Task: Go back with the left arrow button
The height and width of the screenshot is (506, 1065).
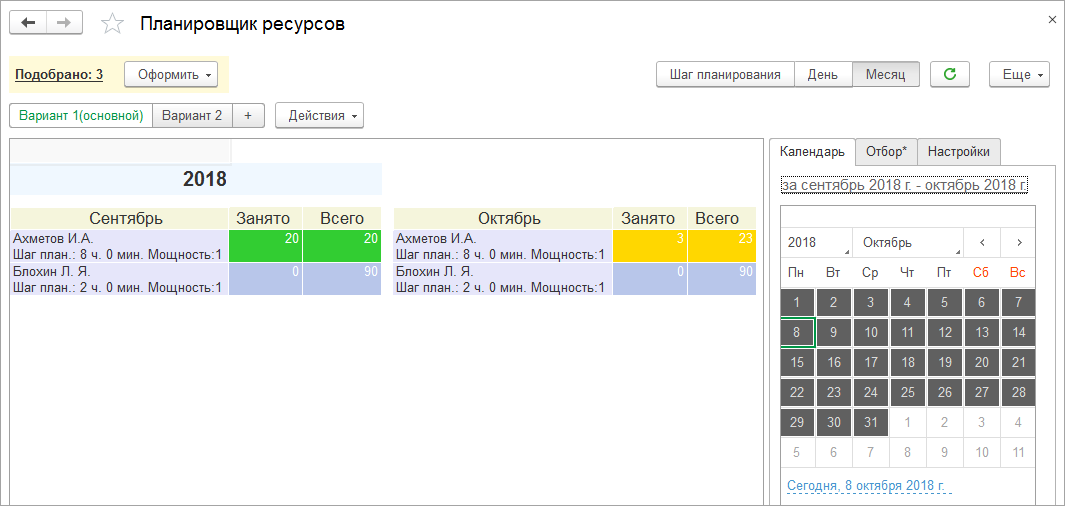Action: coord(27,22)
